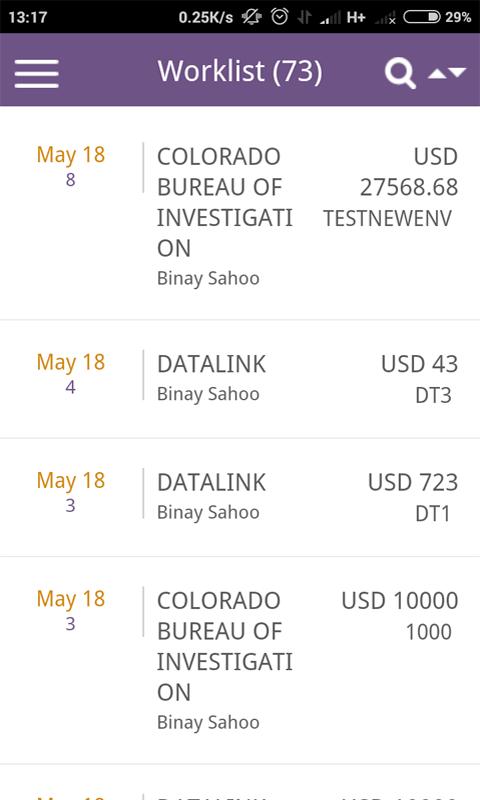Image resolution: width=480 pixels, height=800 pixels.
Task: Tap the H+ signal strength icon
Action: [x=343, y=17]
